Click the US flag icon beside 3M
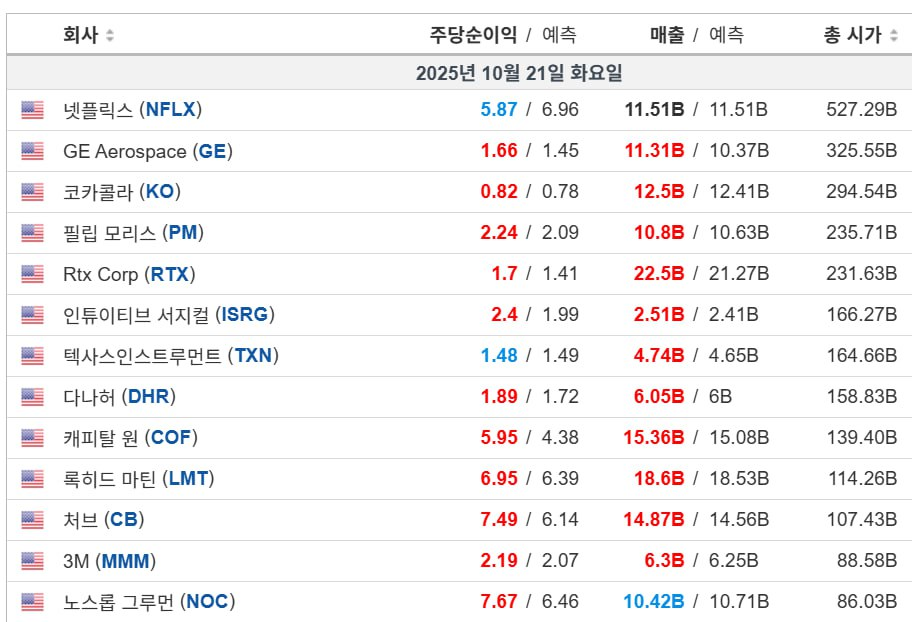Screen dimensions: 912x622 click(x=33, y=561)
